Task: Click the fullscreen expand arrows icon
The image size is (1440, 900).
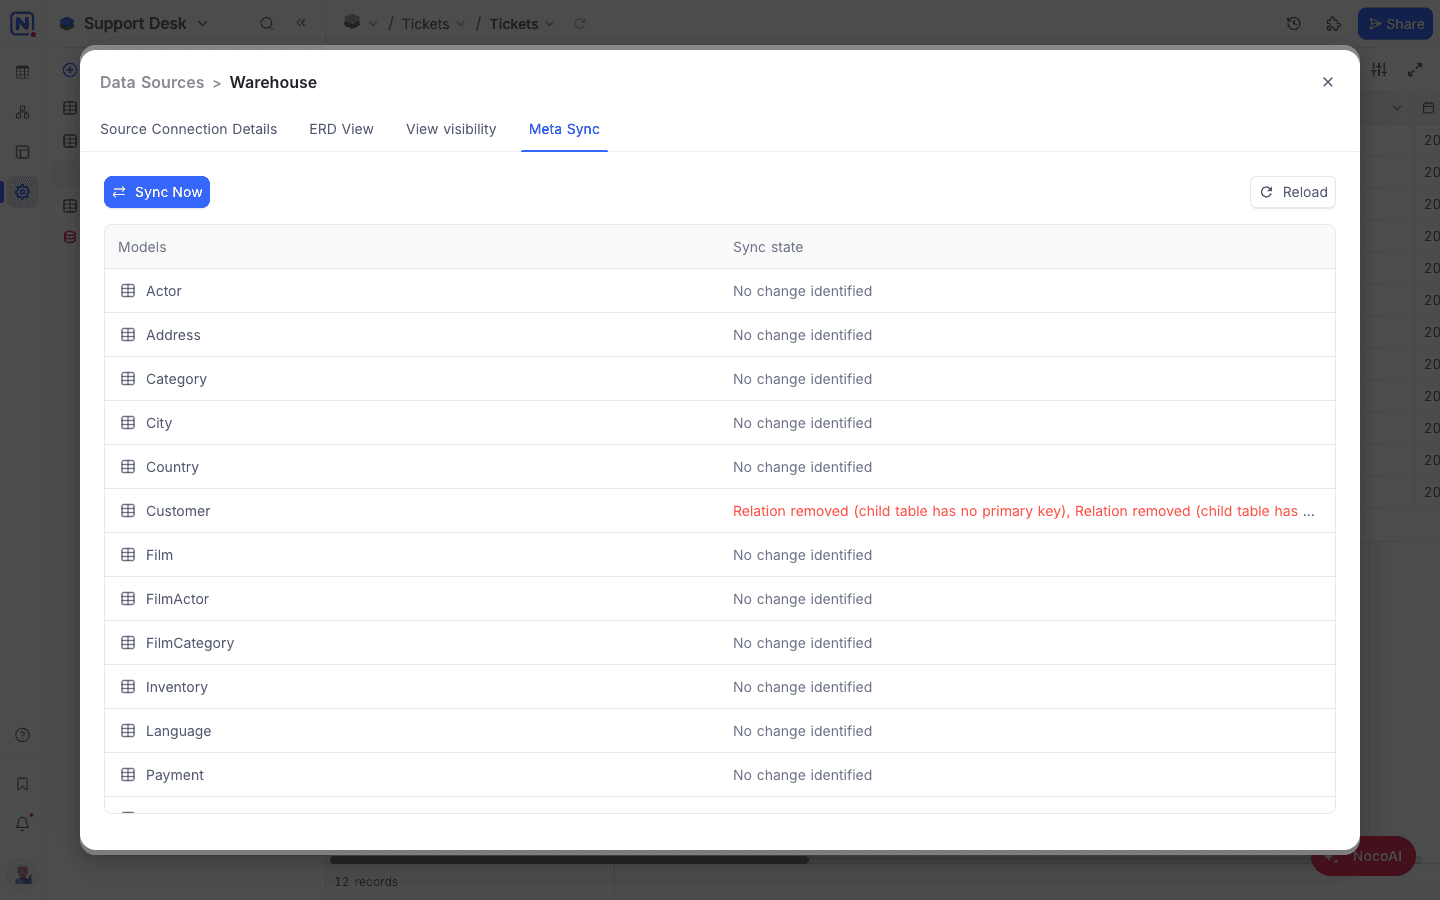Action: click(x=1415, y=69)
